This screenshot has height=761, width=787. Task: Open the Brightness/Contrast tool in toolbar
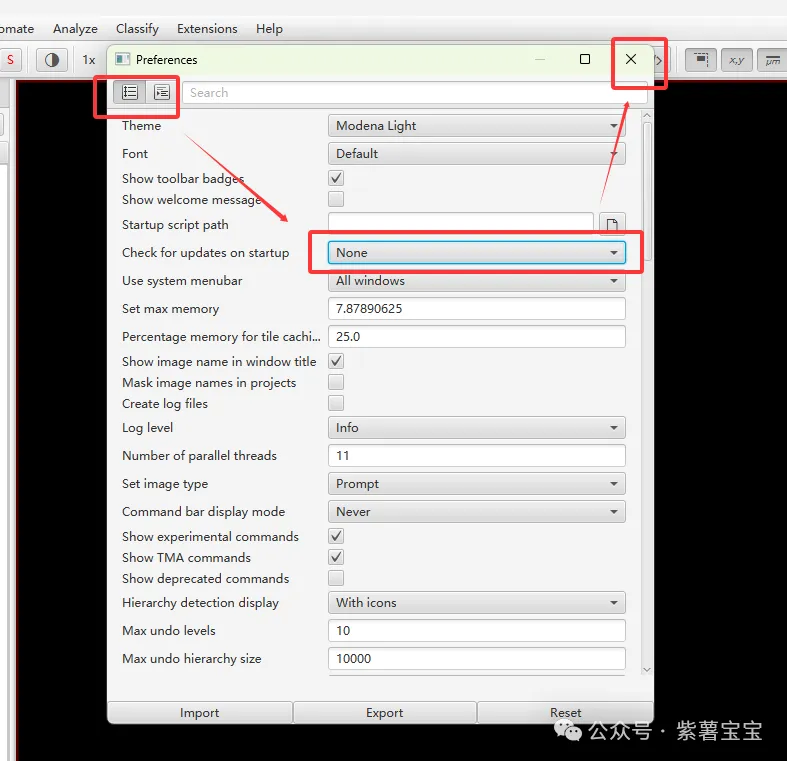(52, 60)
